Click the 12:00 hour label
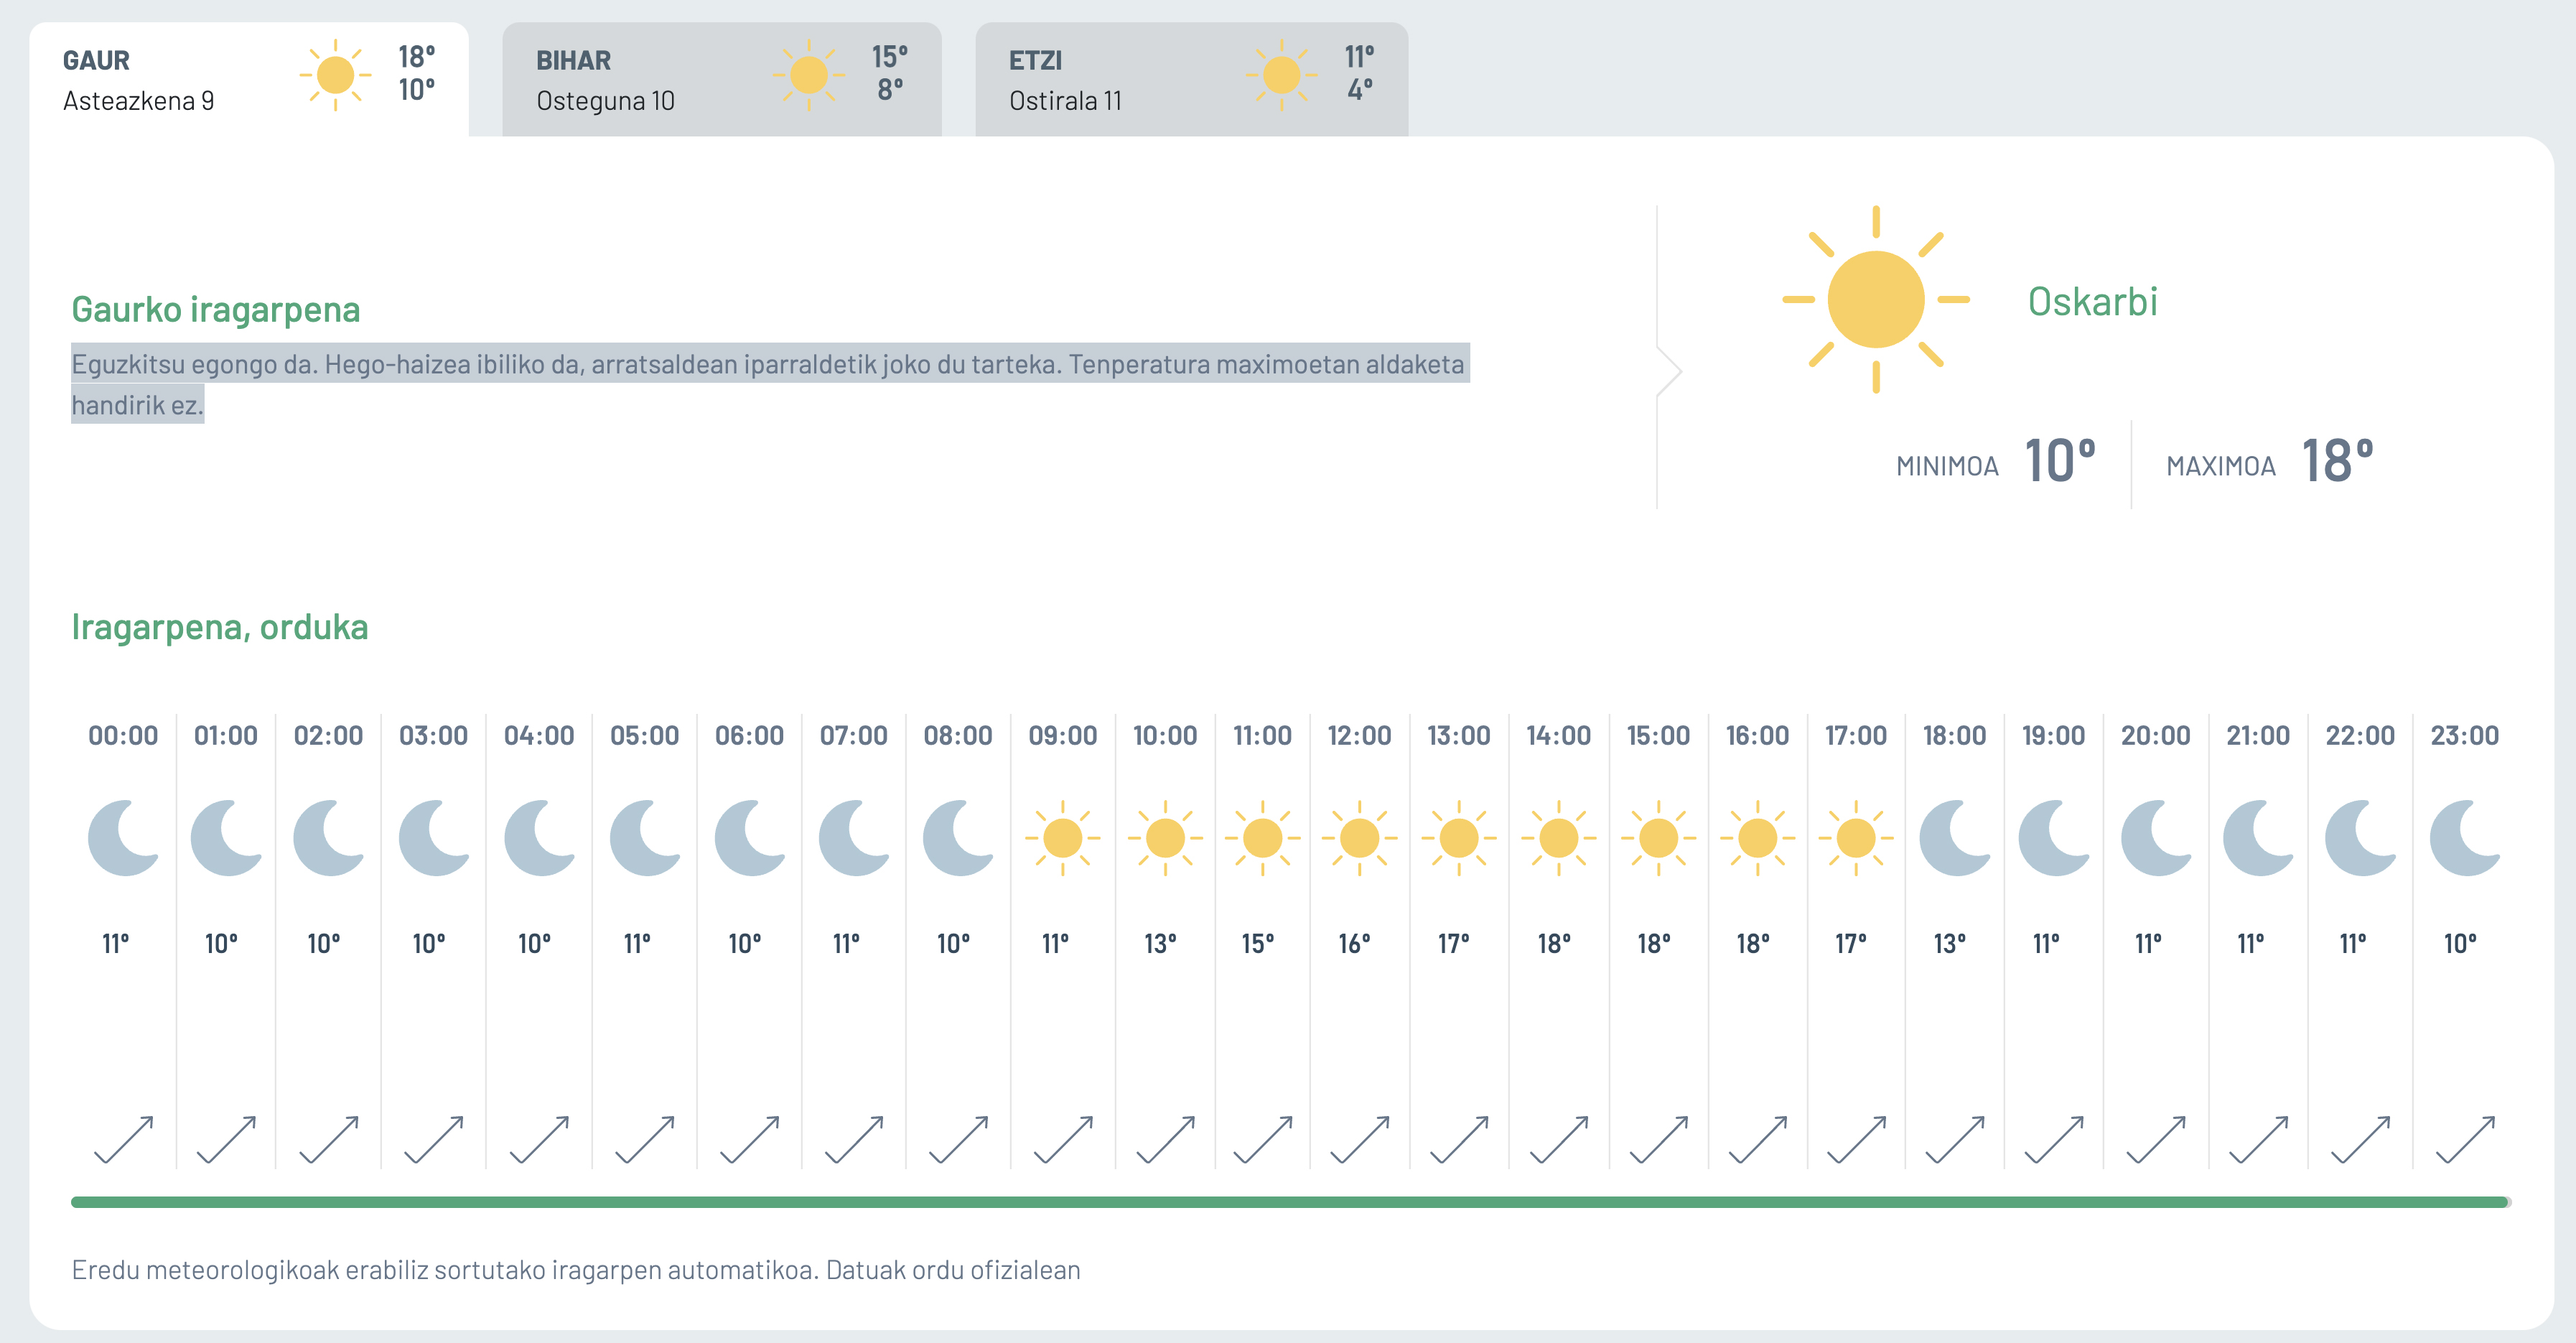 pyautogui.click(x=1359, y=736)
